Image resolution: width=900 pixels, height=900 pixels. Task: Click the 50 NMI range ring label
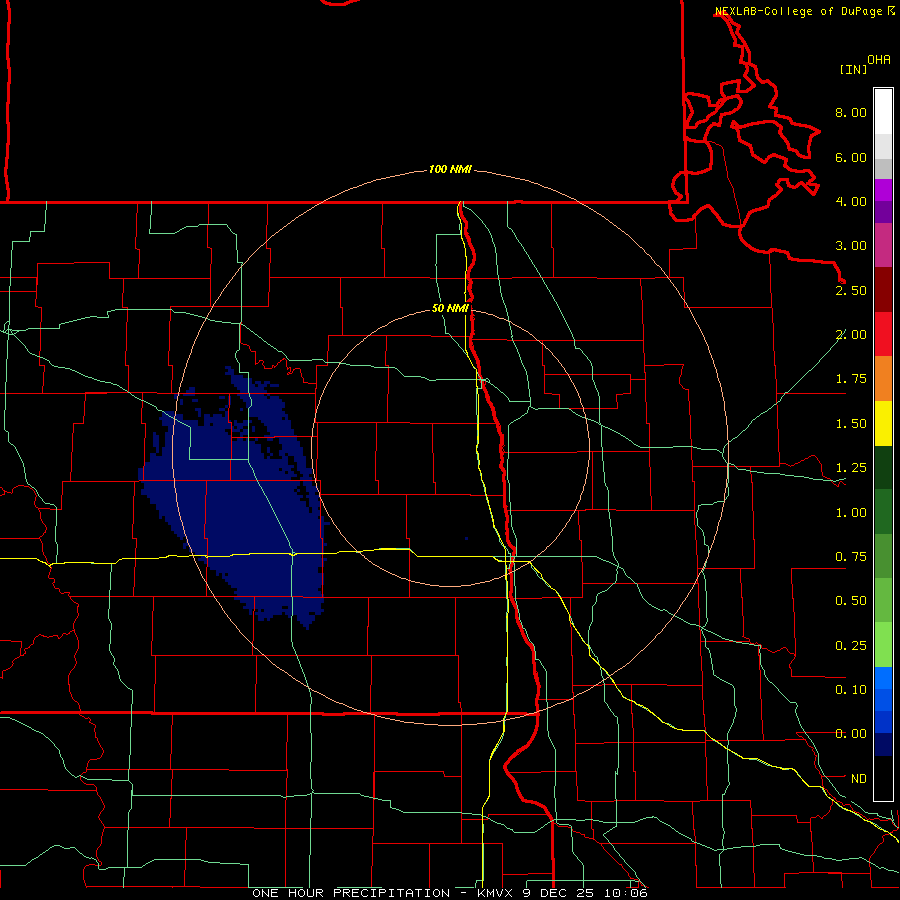click(x=450, y=308)
